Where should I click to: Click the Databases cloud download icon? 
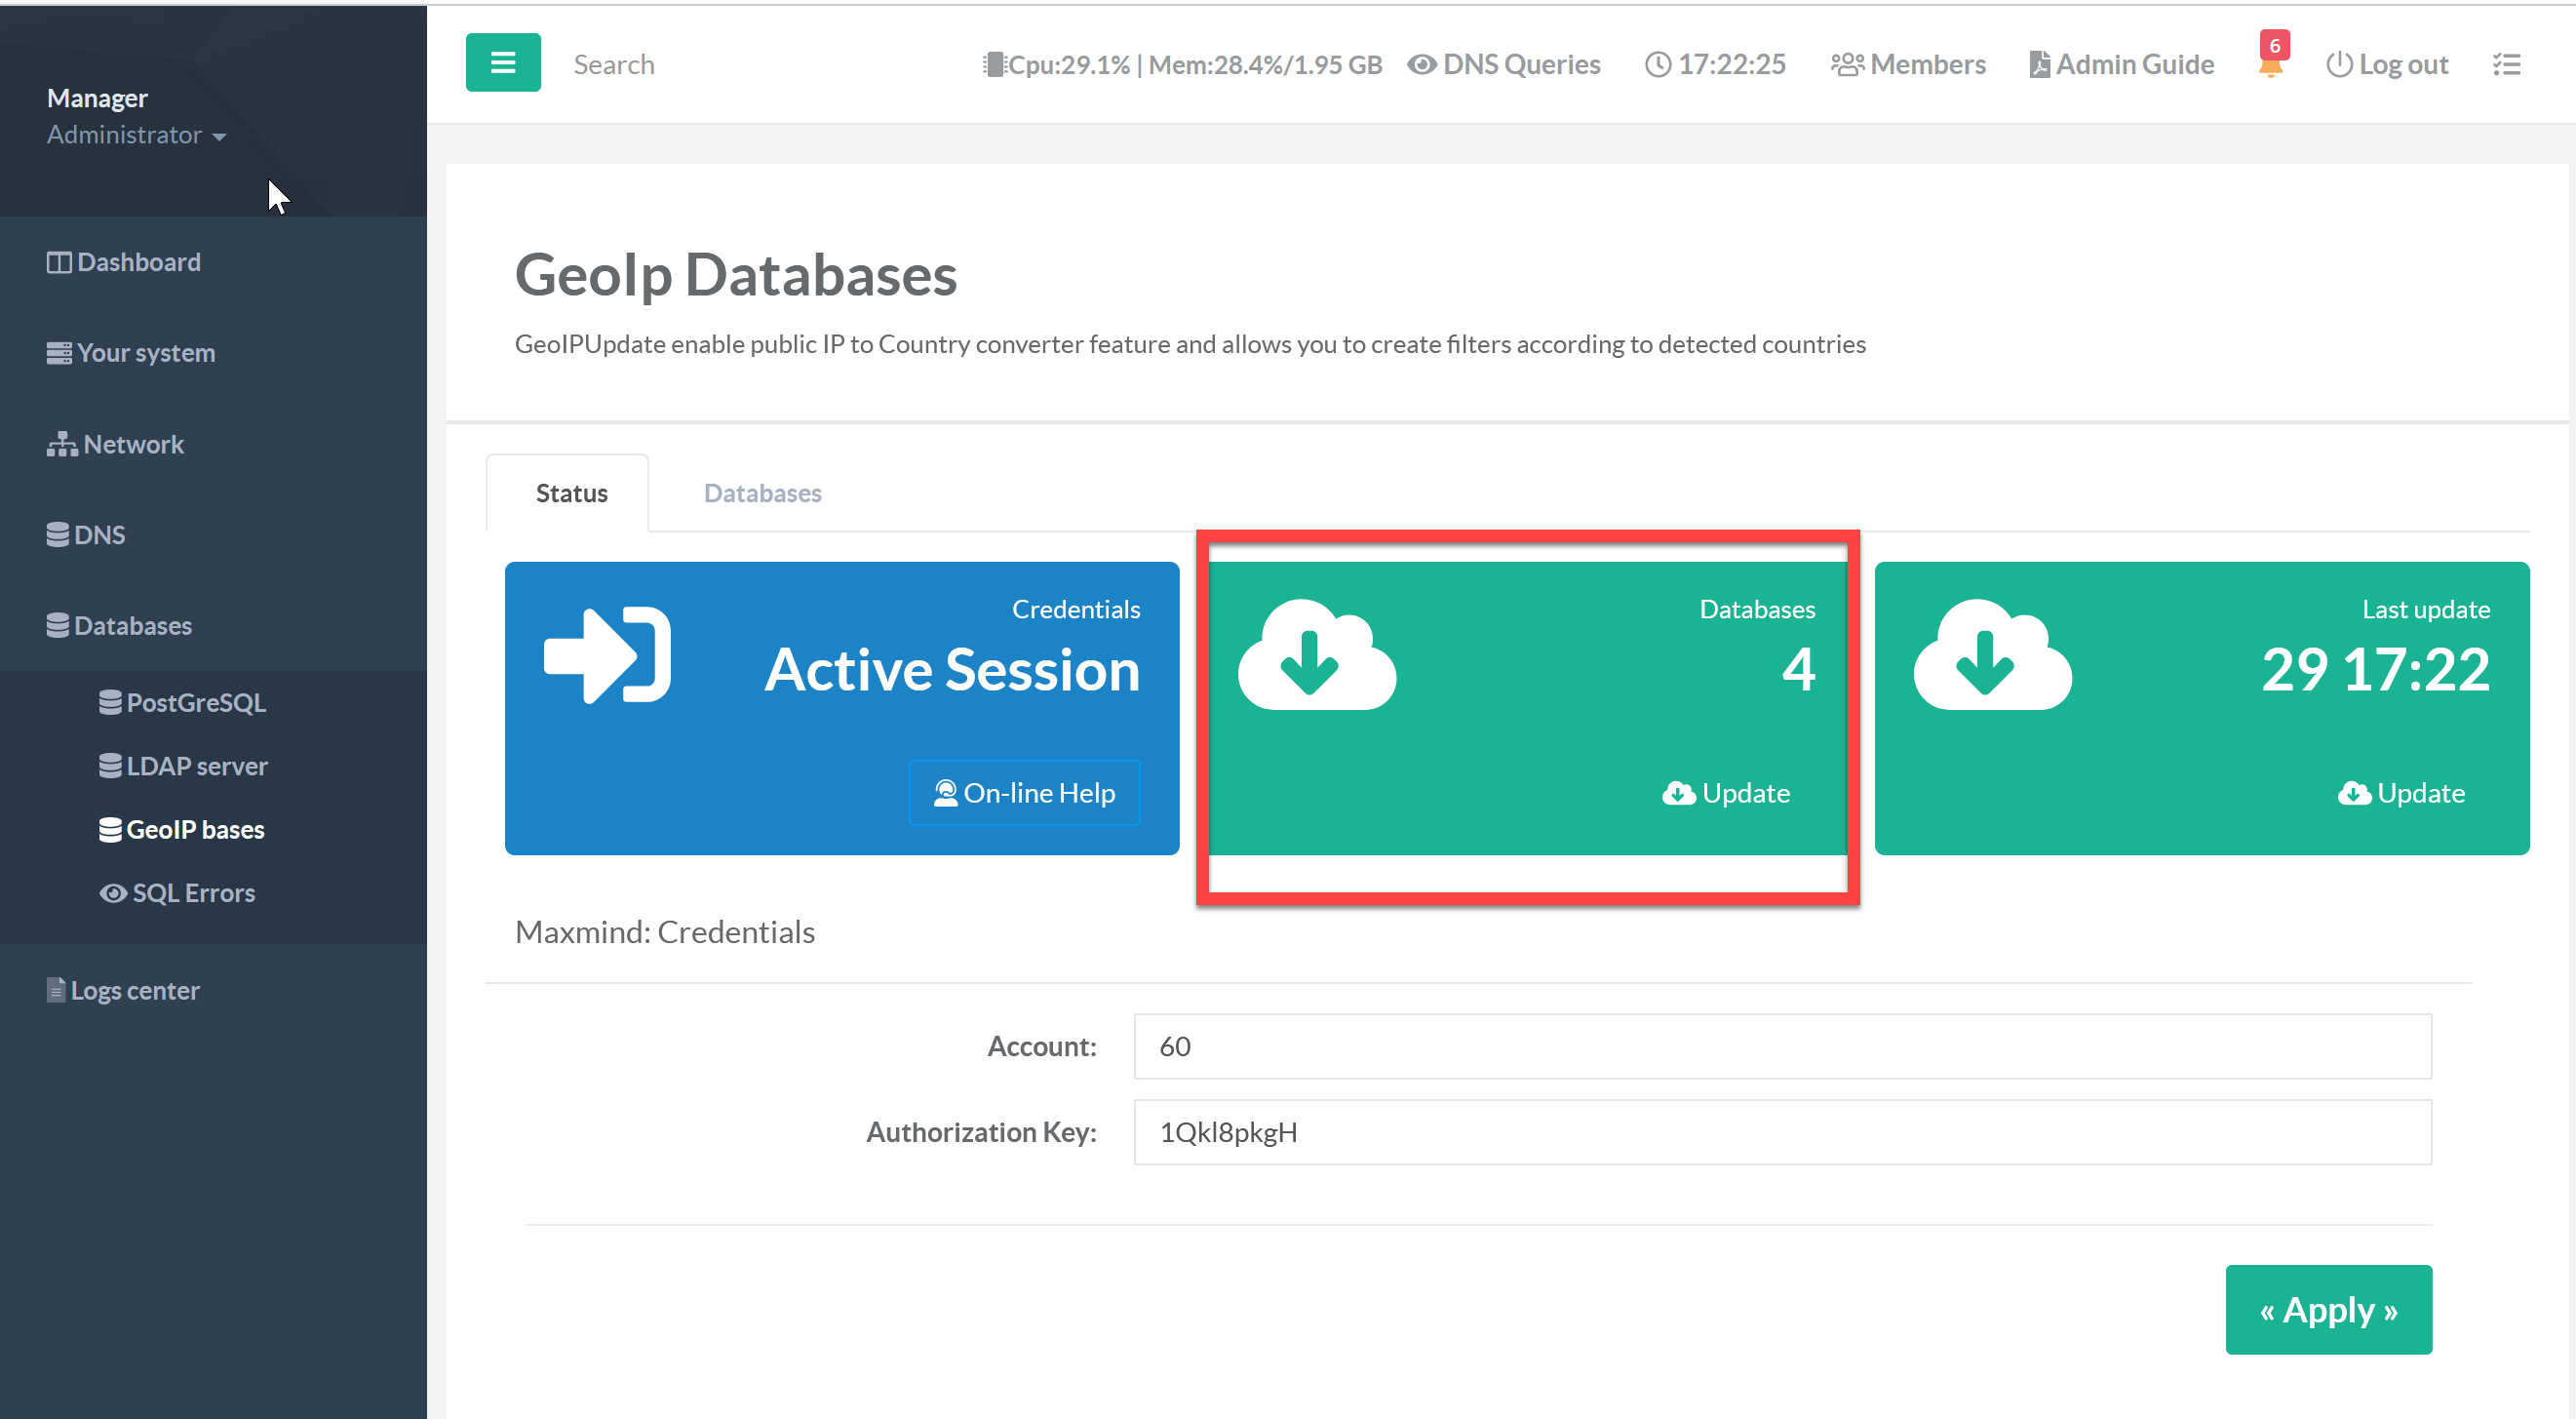[x=1316, y=656]
